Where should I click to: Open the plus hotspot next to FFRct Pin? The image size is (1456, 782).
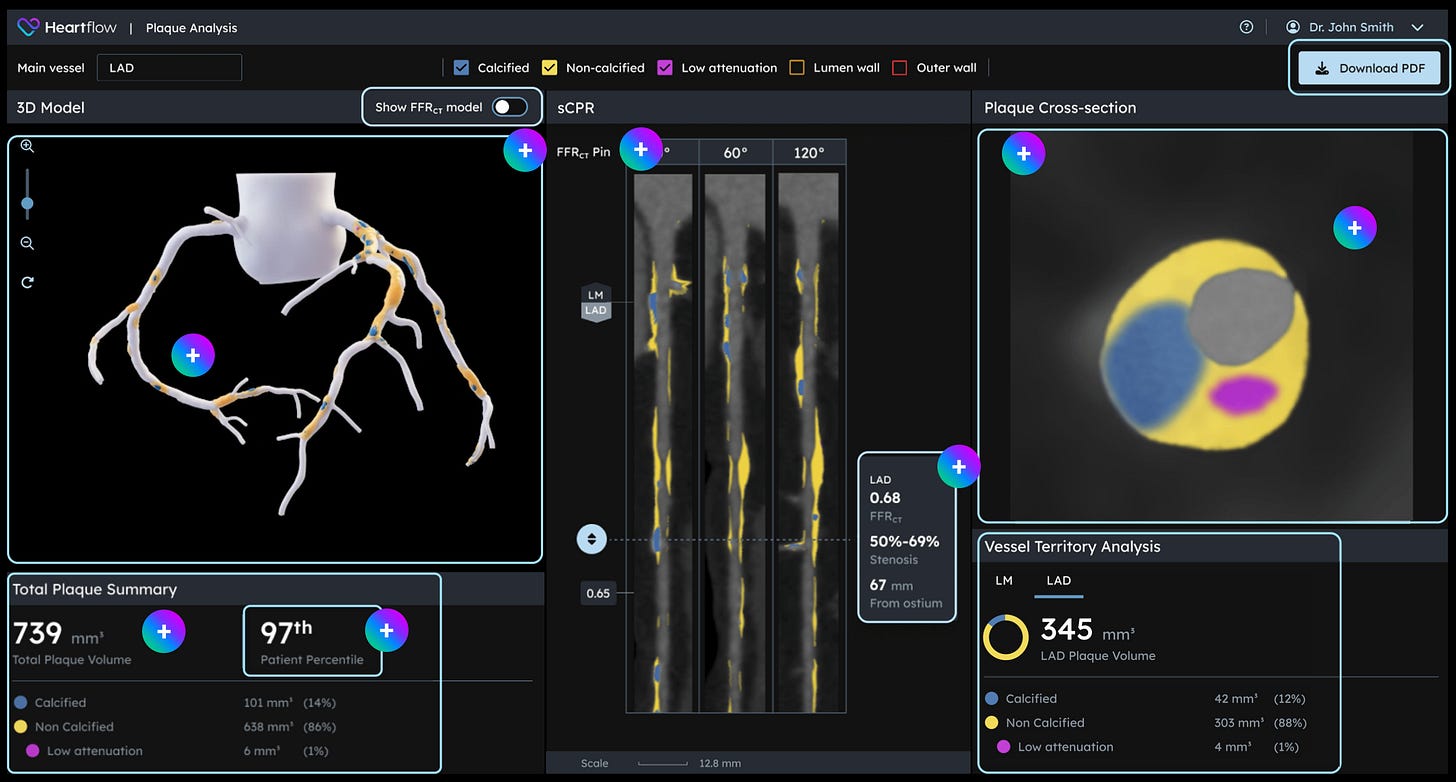[641, 149]
